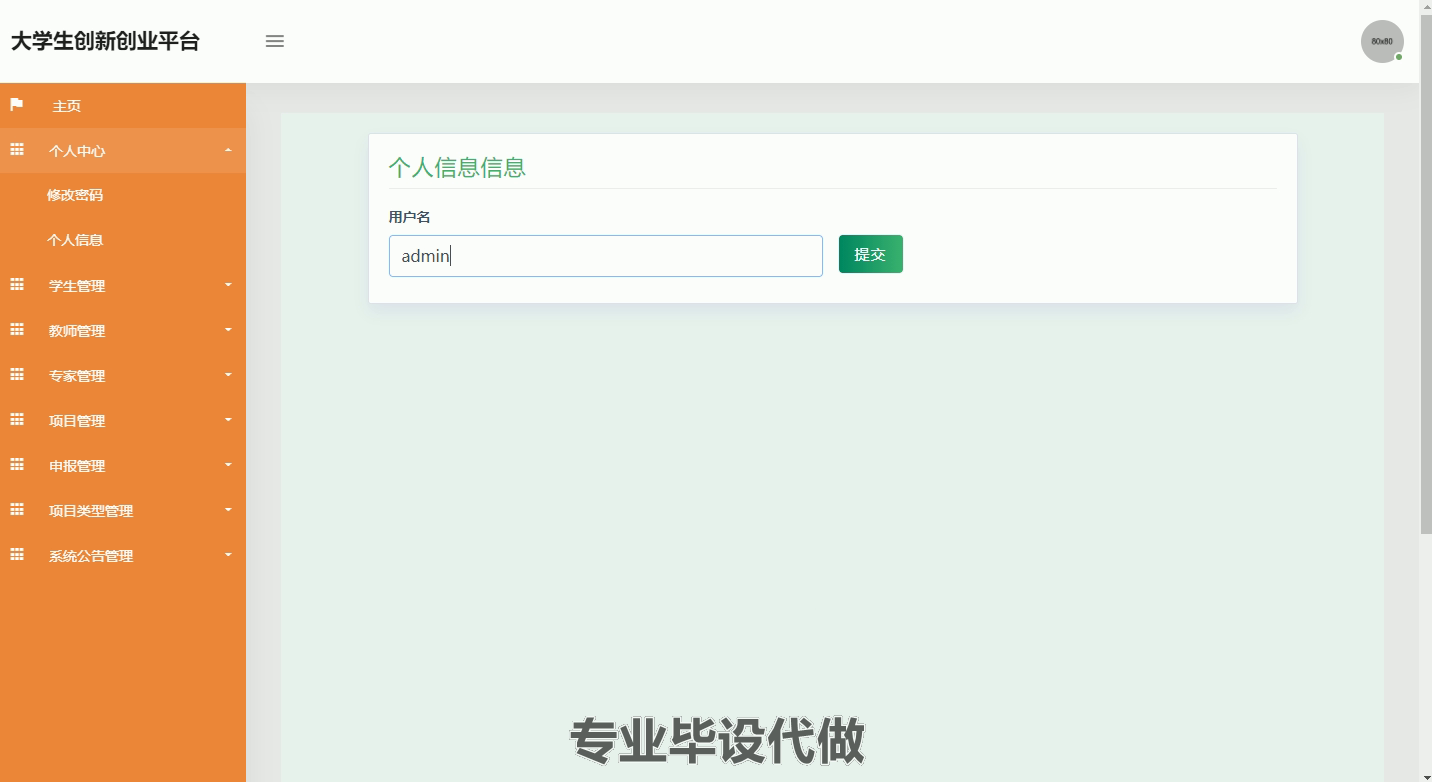1432x782 pixels.
Task: Expand the 教师管理 dropdown arrow
Action: [228, 330]
